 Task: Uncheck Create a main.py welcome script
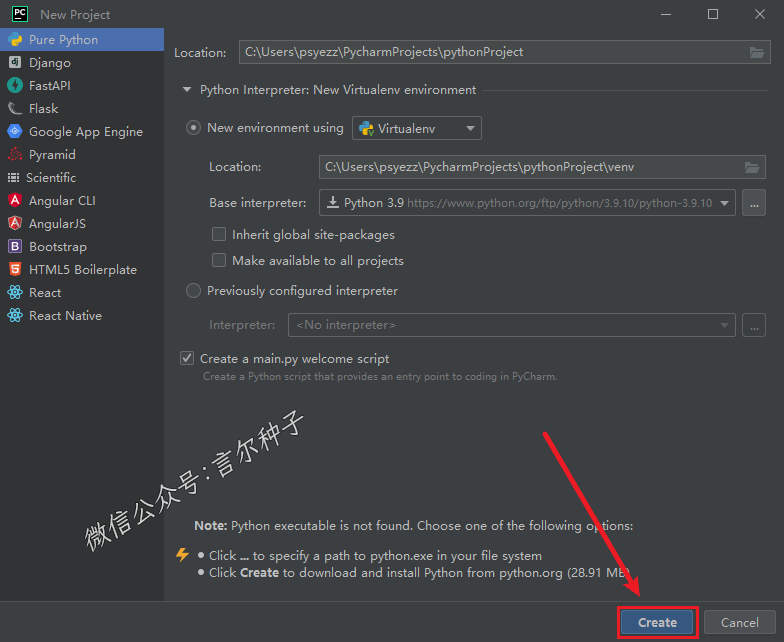tap(187, 358)
